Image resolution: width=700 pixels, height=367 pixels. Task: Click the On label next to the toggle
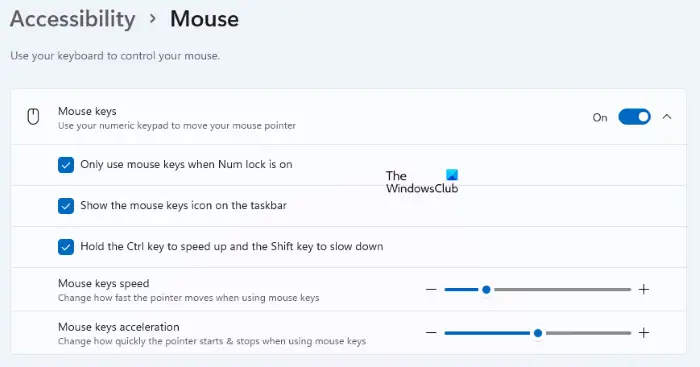[x=600, y=117]
